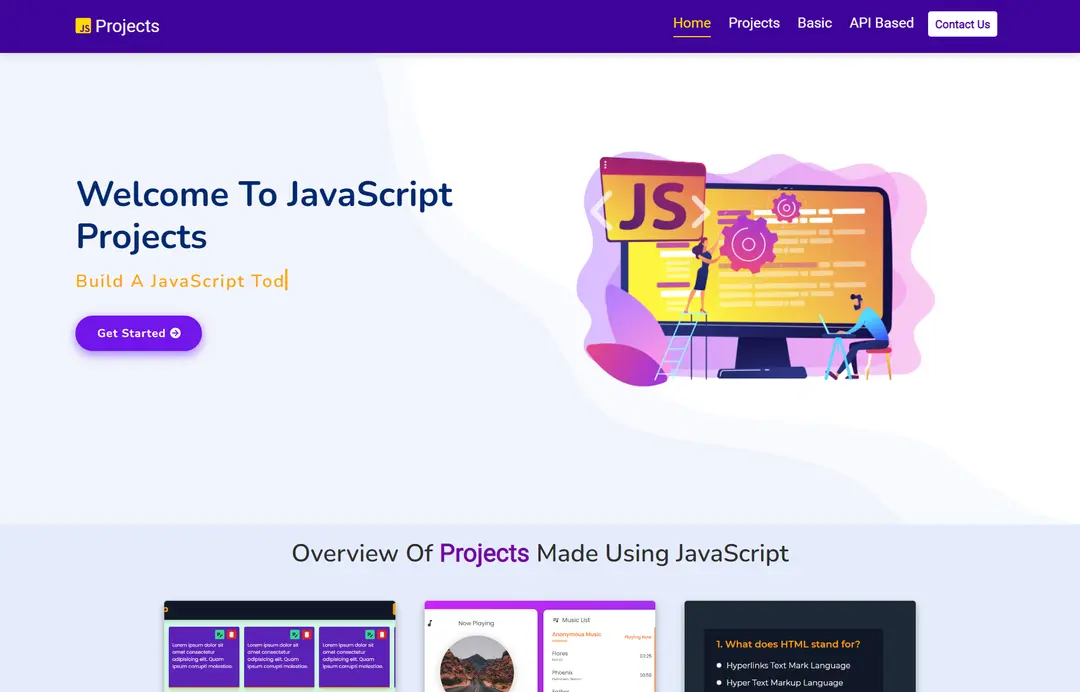
Task: Open the Home nav link
Action: click(692, 23)
